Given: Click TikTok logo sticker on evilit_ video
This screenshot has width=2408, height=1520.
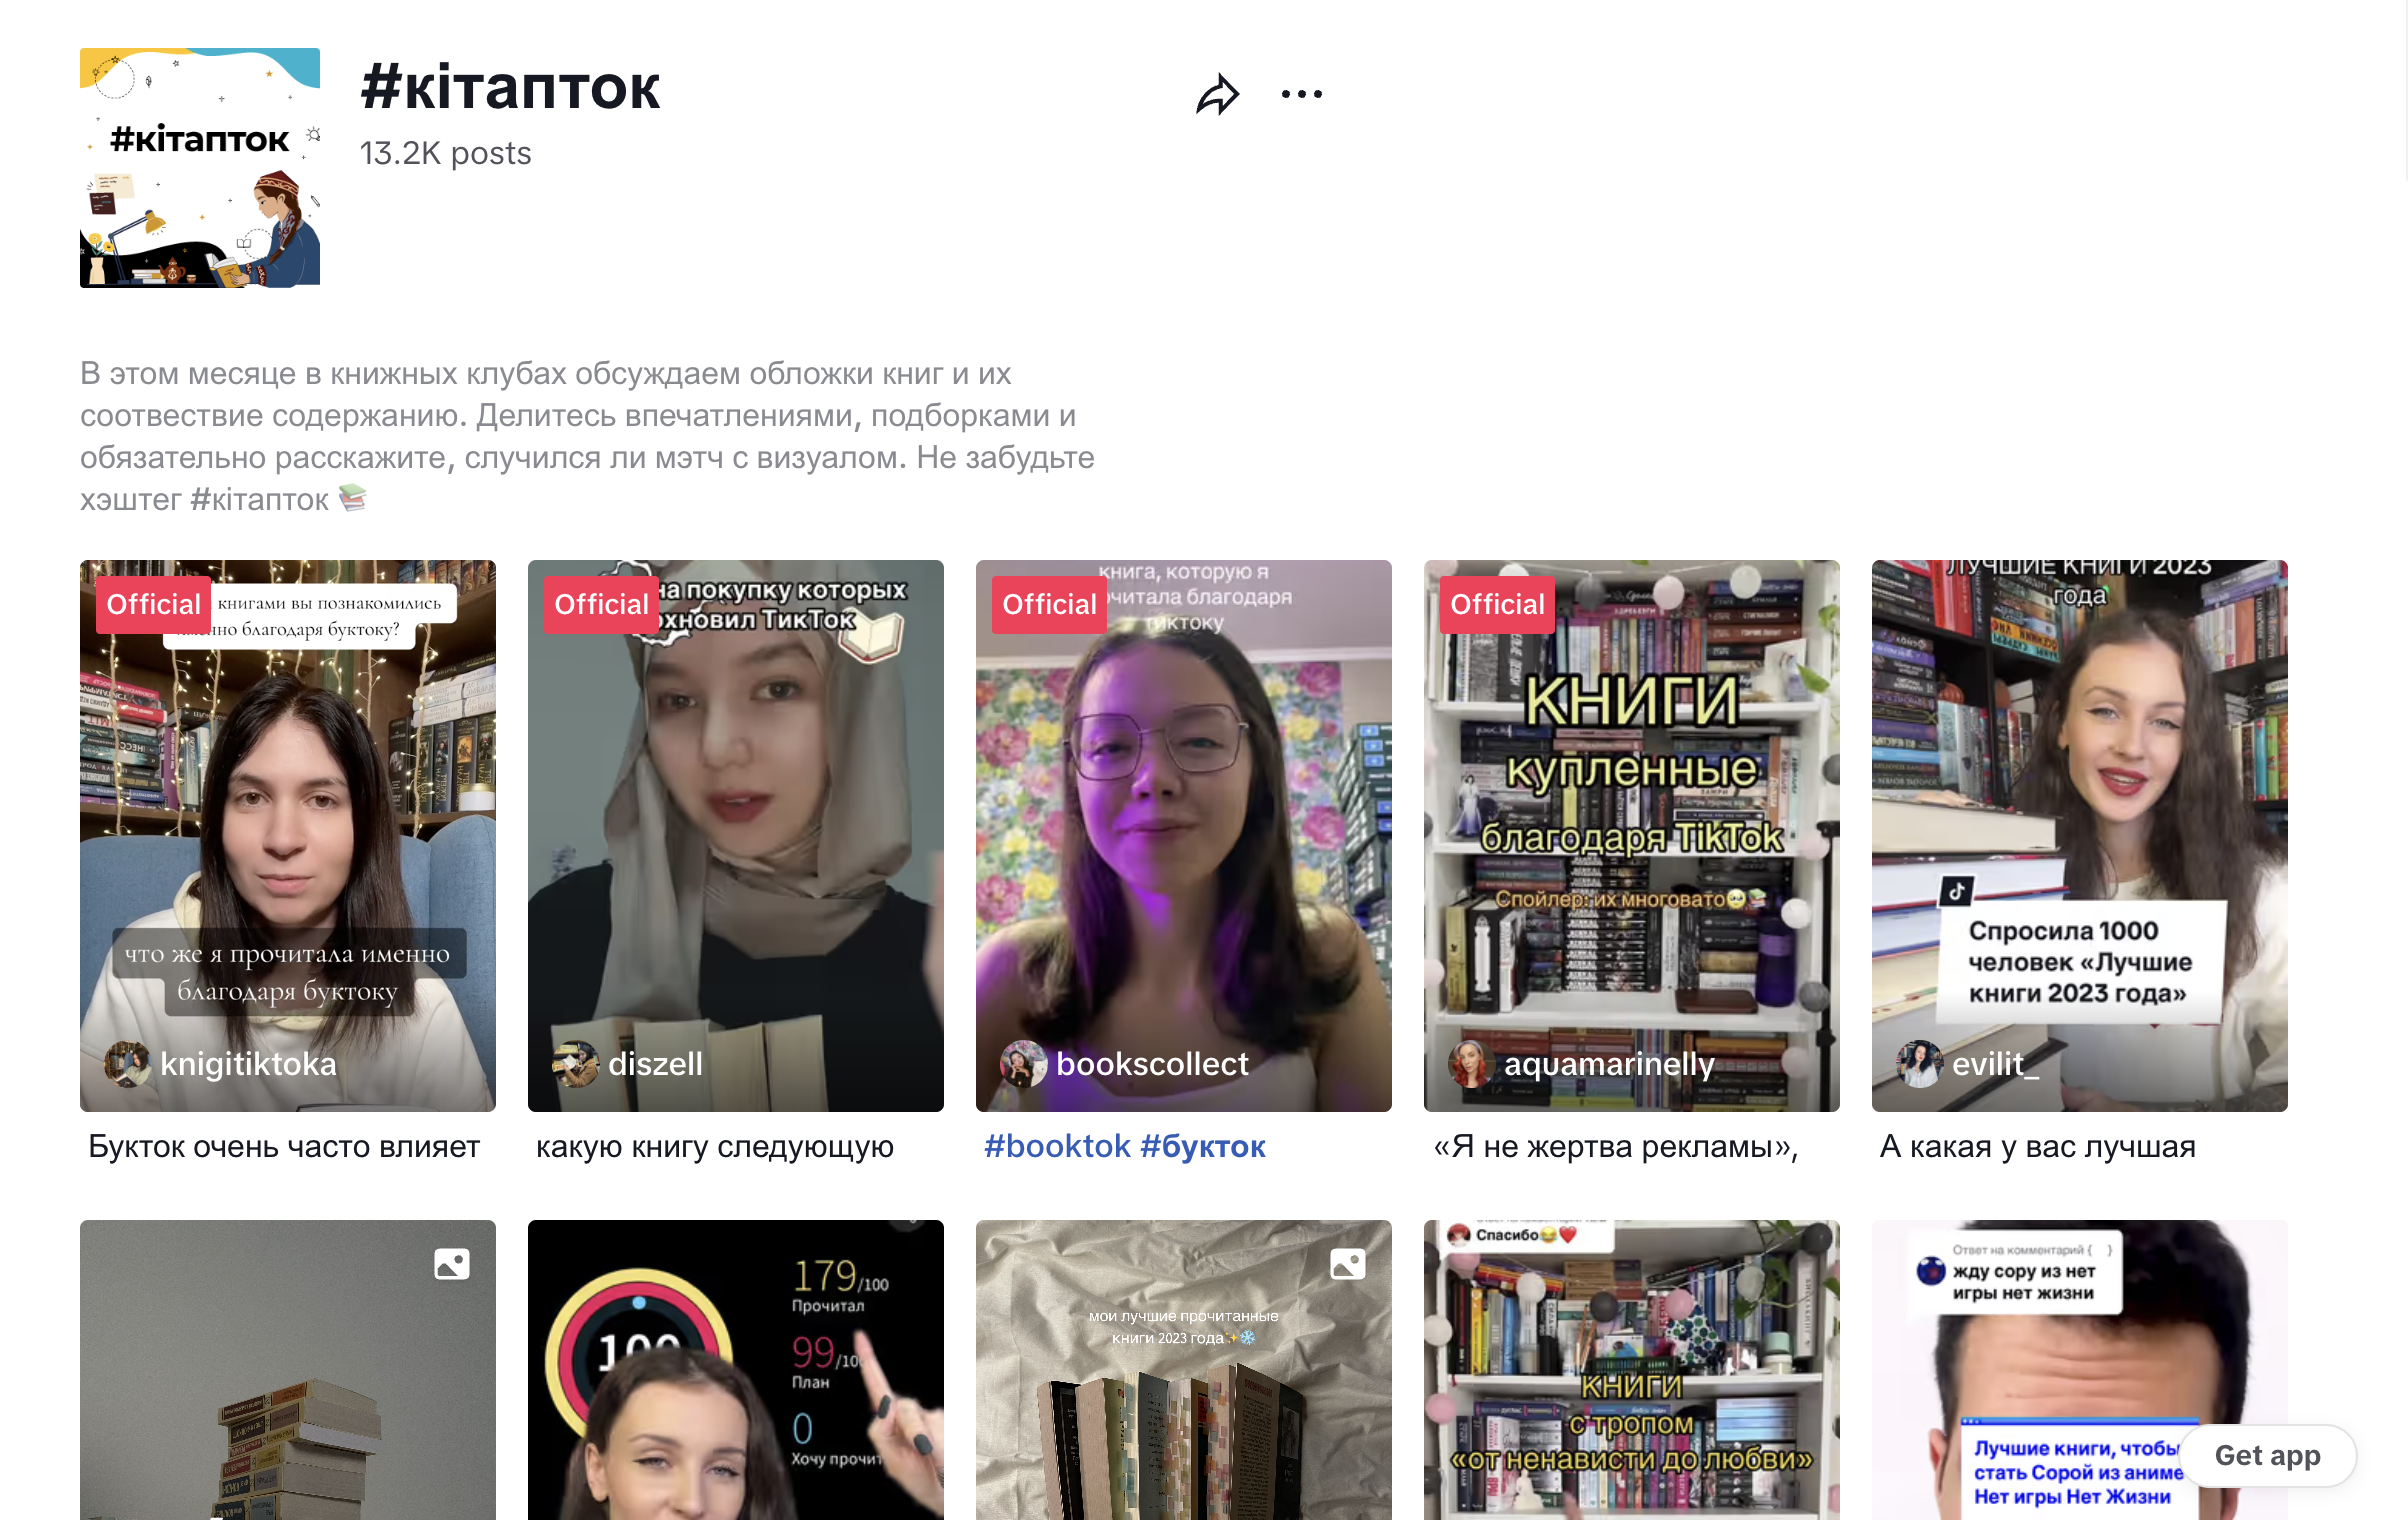Looking at the screenshot, I should point(1957,890).
